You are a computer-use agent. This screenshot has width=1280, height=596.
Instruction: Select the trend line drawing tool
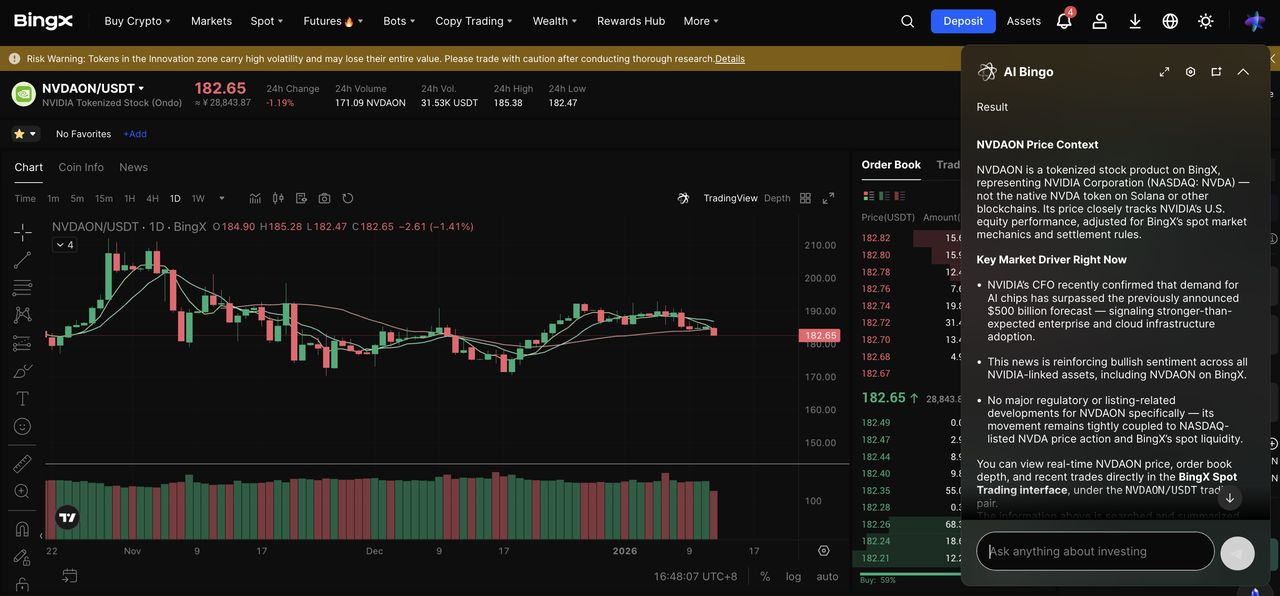[22, 260]
